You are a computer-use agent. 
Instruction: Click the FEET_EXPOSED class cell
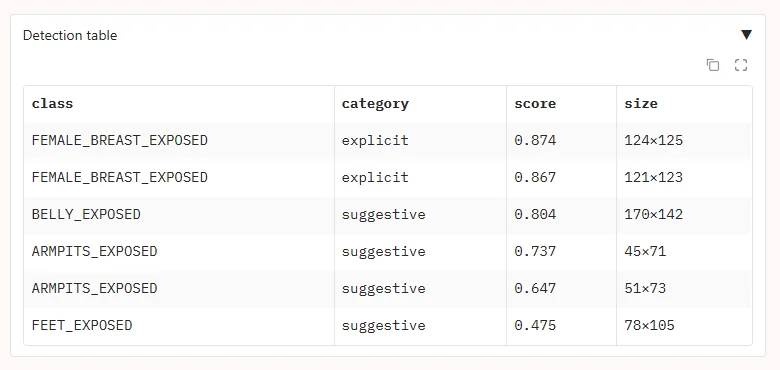(179, 326)
